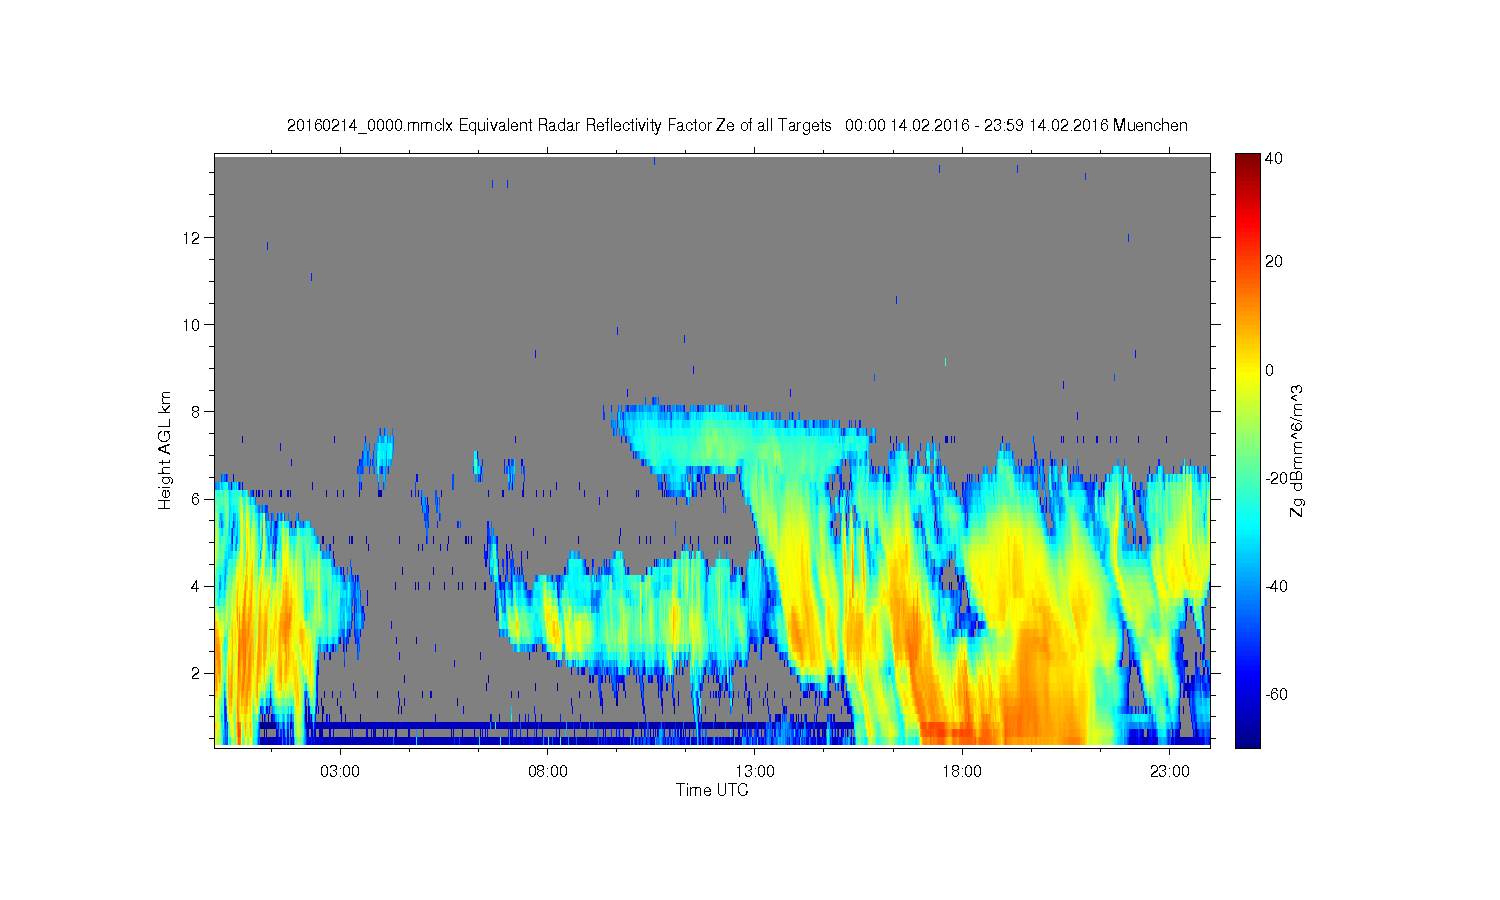1500x900 pixels.
Task: Click the colorbar value '-60'
Action: click(1276, 694)
